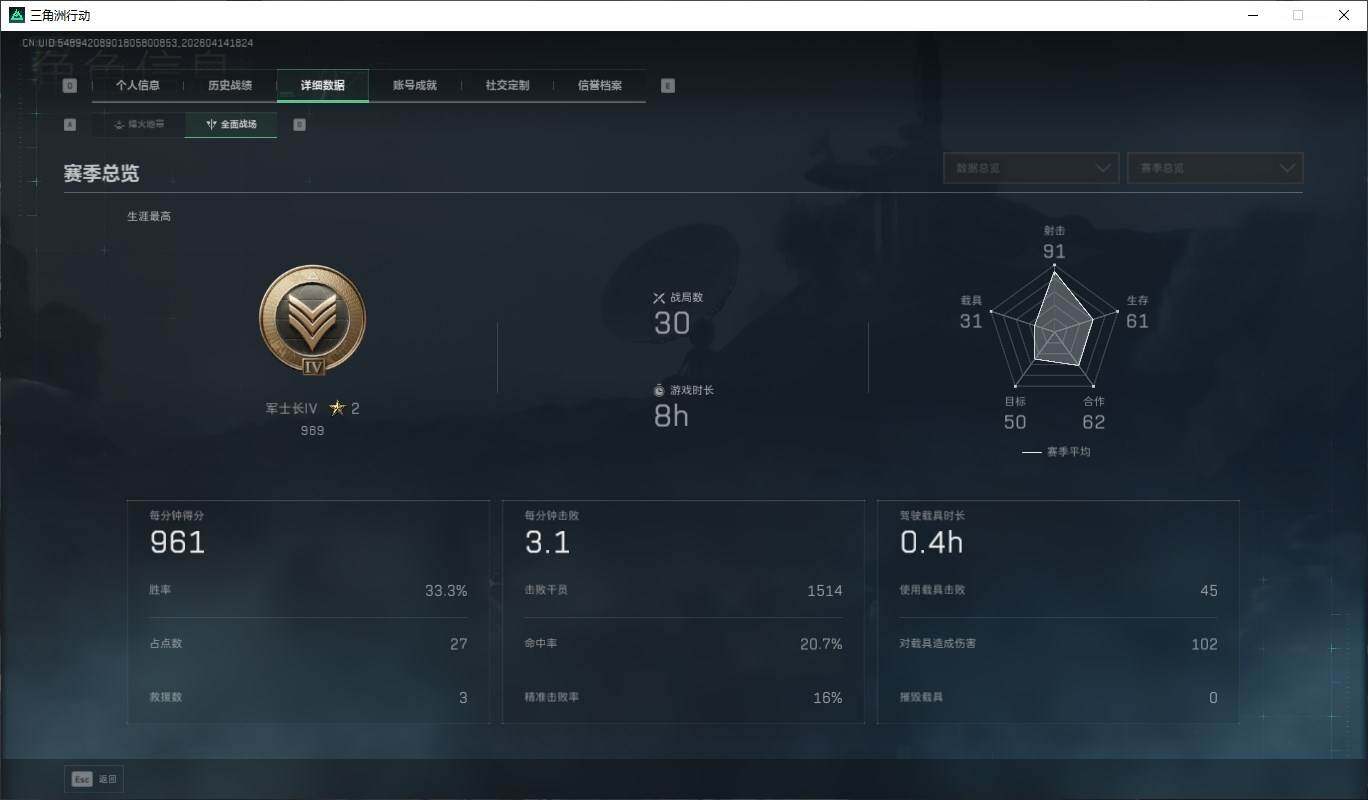Click the 精准击败率 value 16%

(x=828, y=698)
